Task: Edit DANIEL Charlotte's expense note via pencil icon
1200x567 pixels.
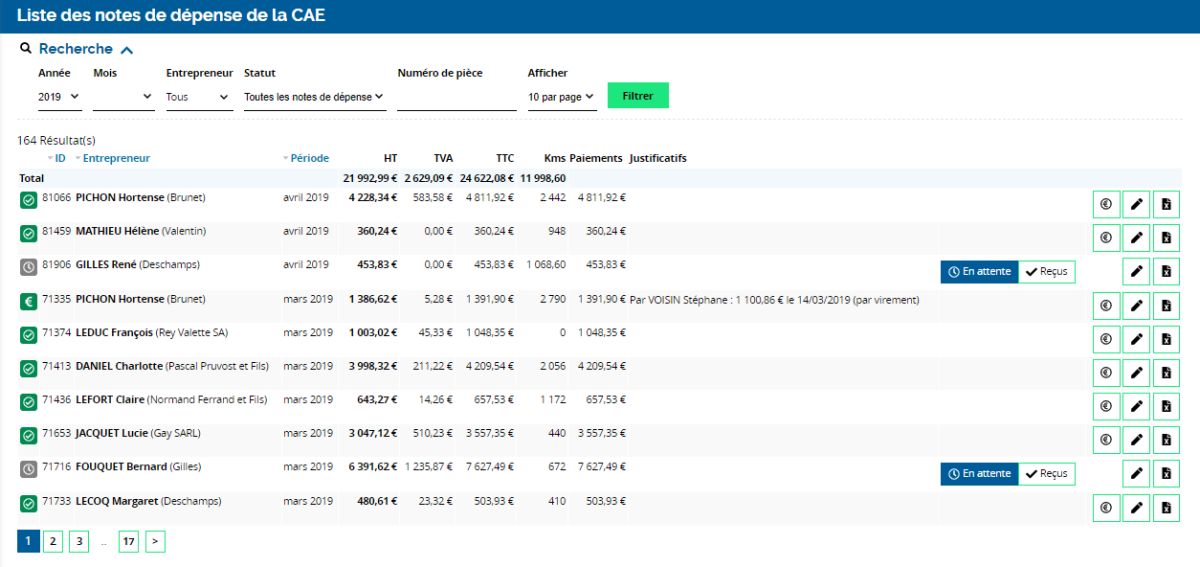Action: [1136, 373]
